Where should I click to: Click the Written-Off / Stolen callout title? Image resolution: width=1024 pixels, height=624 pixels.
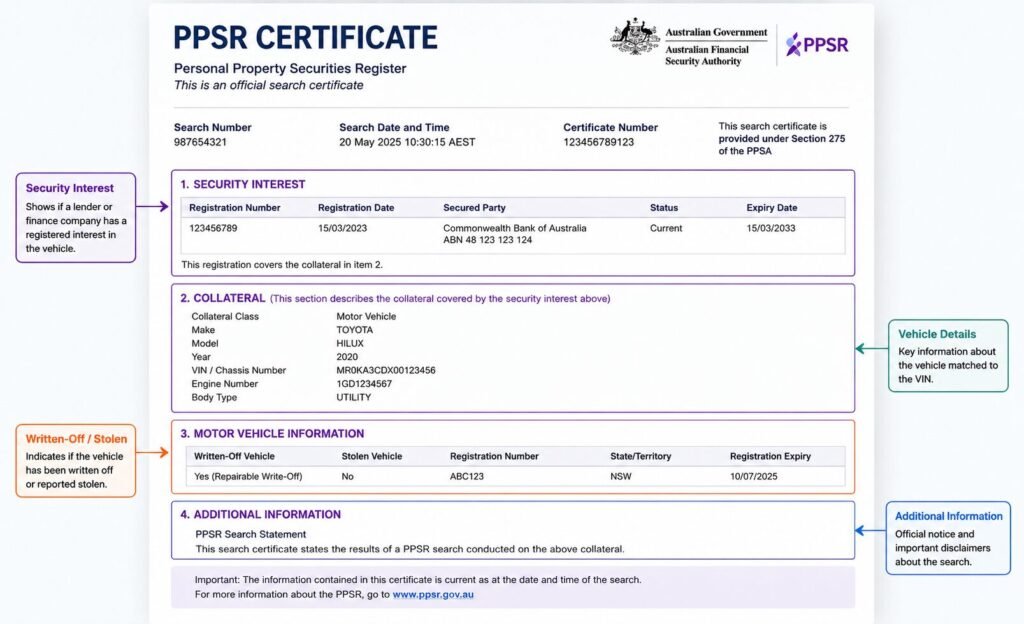[76, 439]
